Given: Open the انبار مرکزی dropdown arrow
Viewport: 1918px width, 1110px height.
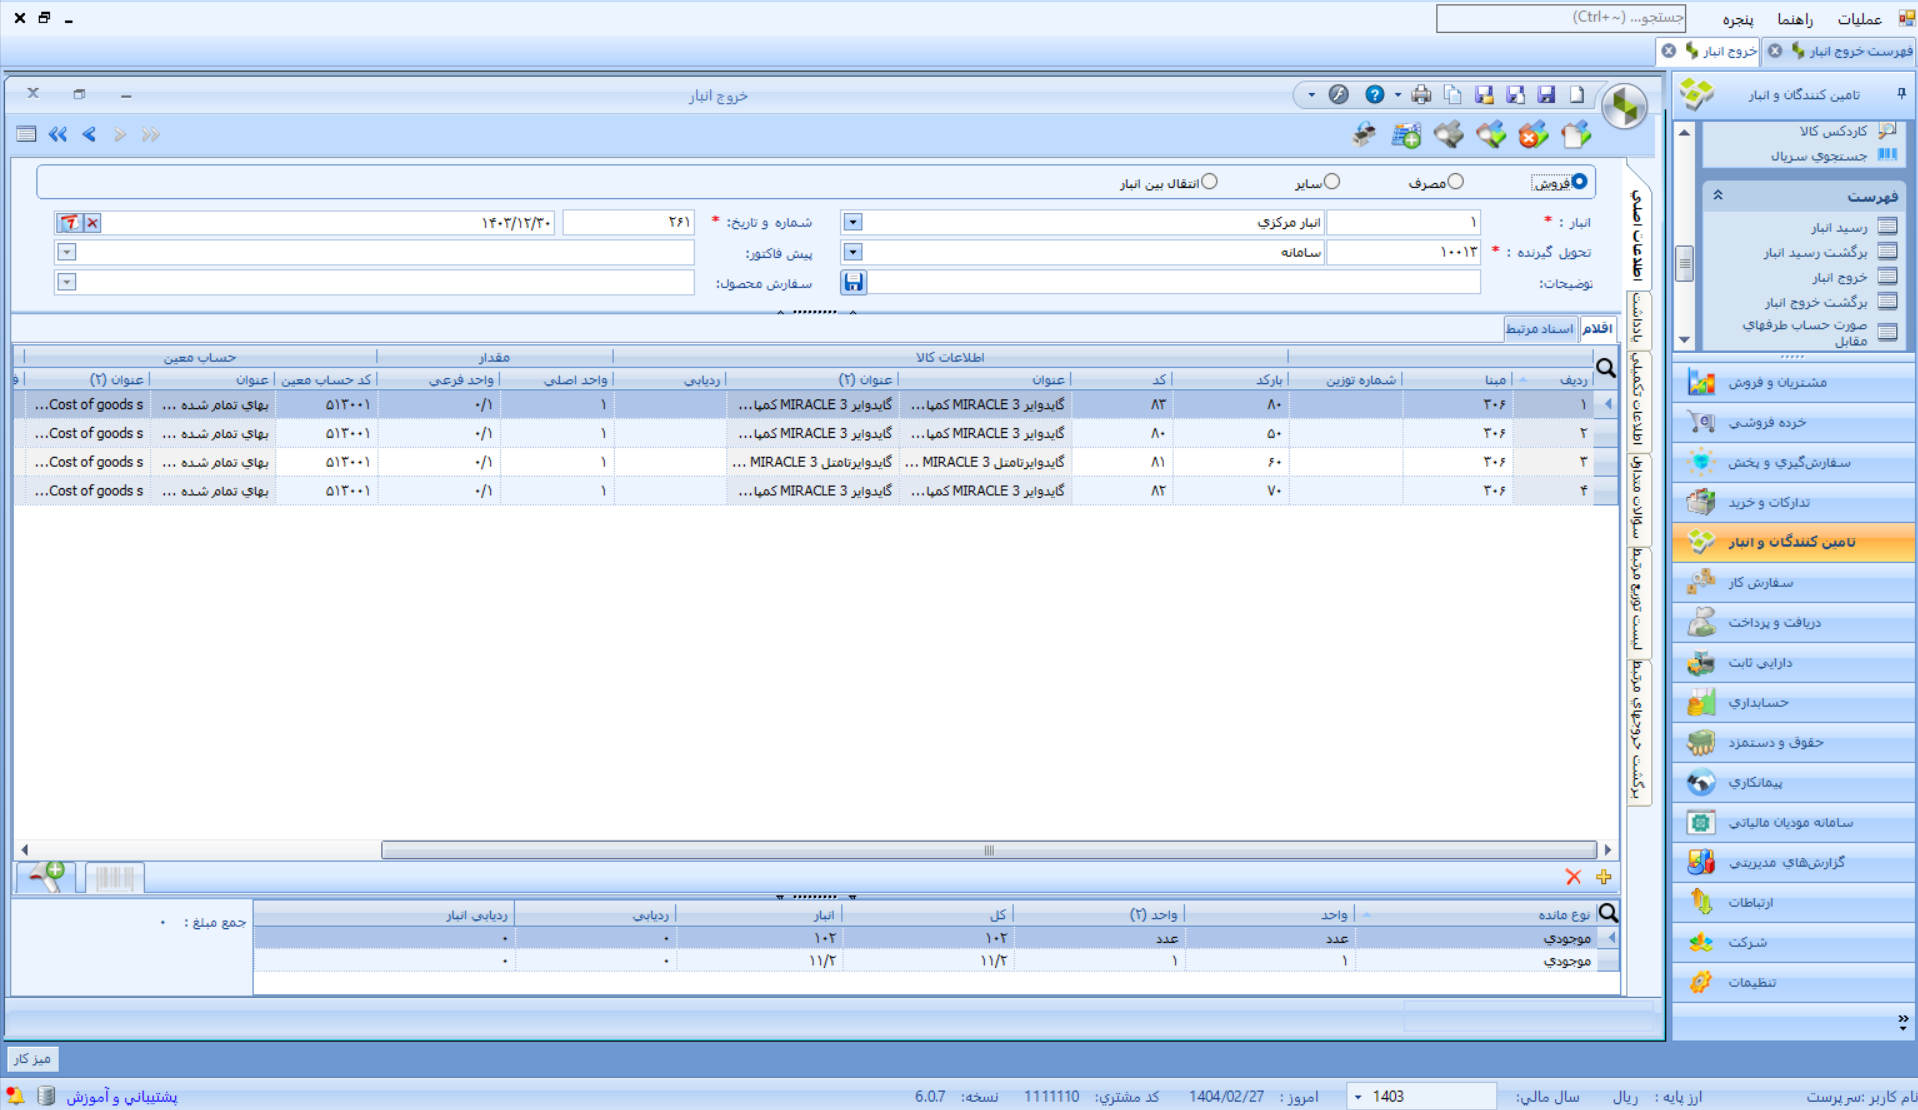Looking at the screenshot, I should click(x=853, y=223).
